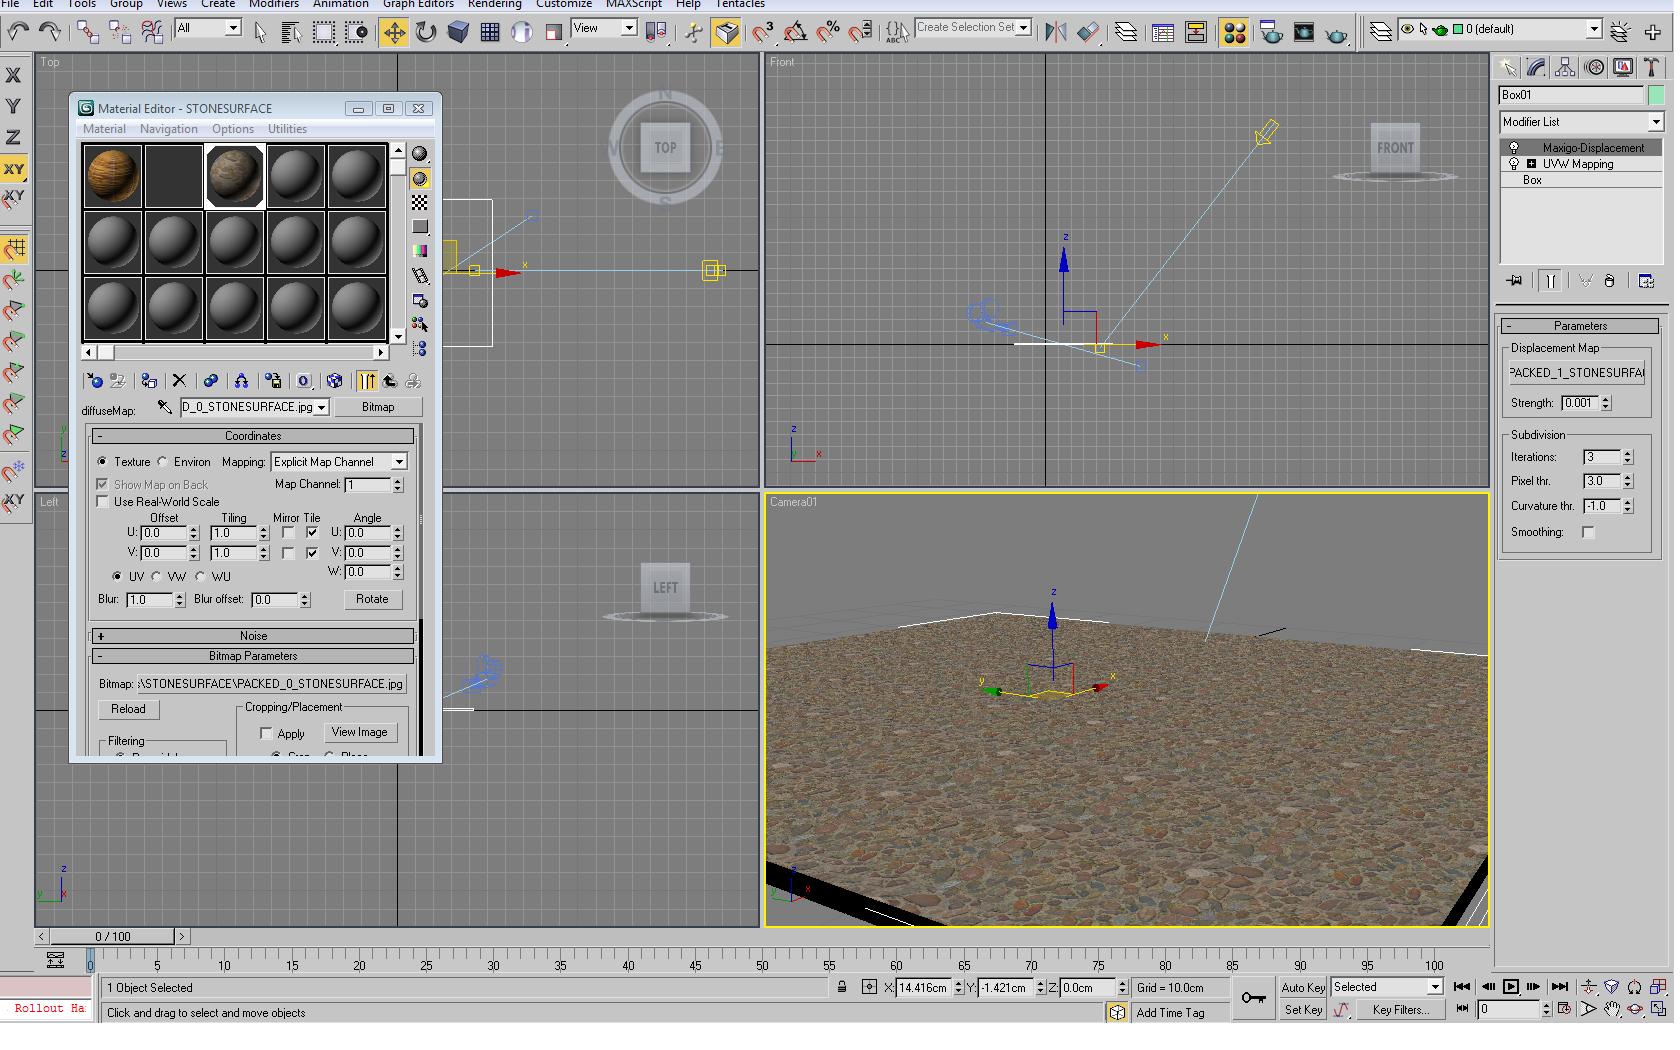
Task: Click Reset Map/Mtl X icon
Action: 179,381
